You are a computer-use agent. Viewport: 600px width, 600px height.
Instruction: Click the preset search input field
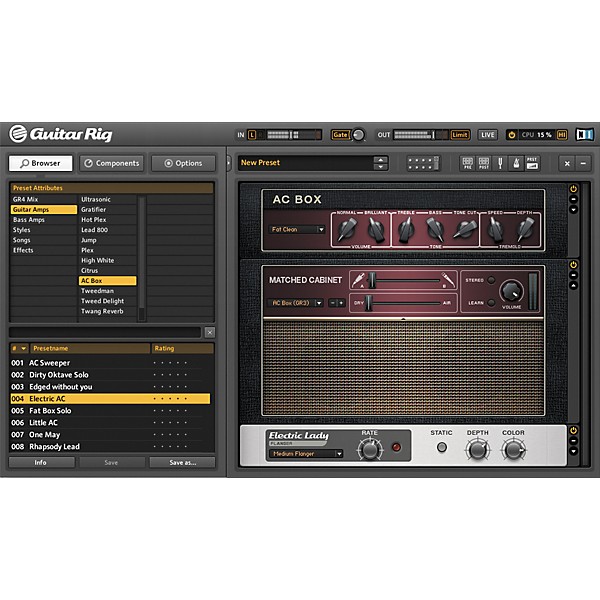pyautogui.click(x=105, y=333)
